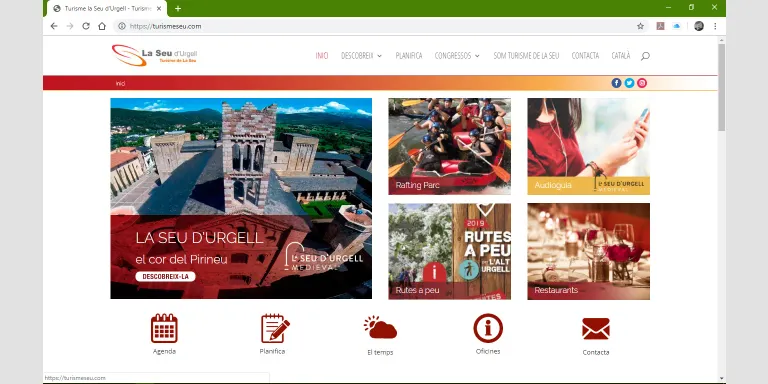Open the Rutes a peu tile
768x384 pixels.
click(450, 251)
